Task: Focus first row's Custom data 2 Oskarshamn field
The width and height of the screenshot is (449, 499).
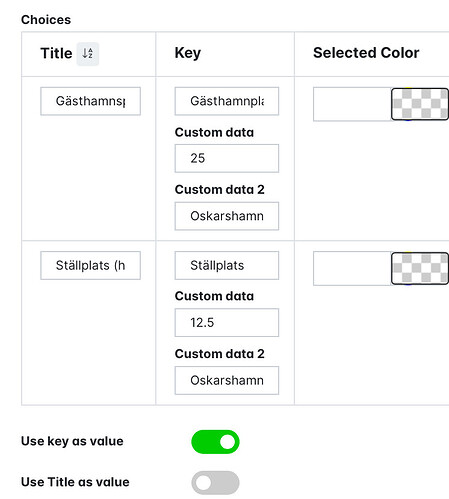Action: 227,216
